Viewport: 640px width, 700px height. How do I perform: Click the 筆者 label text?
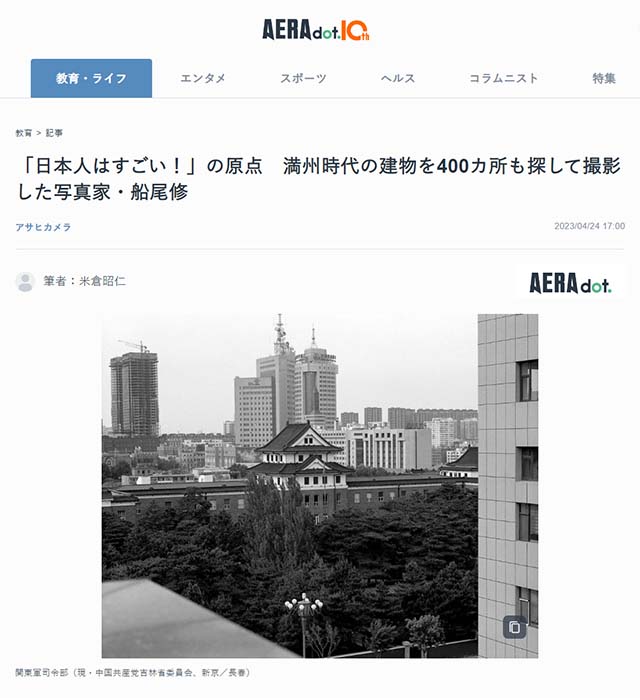54,281
